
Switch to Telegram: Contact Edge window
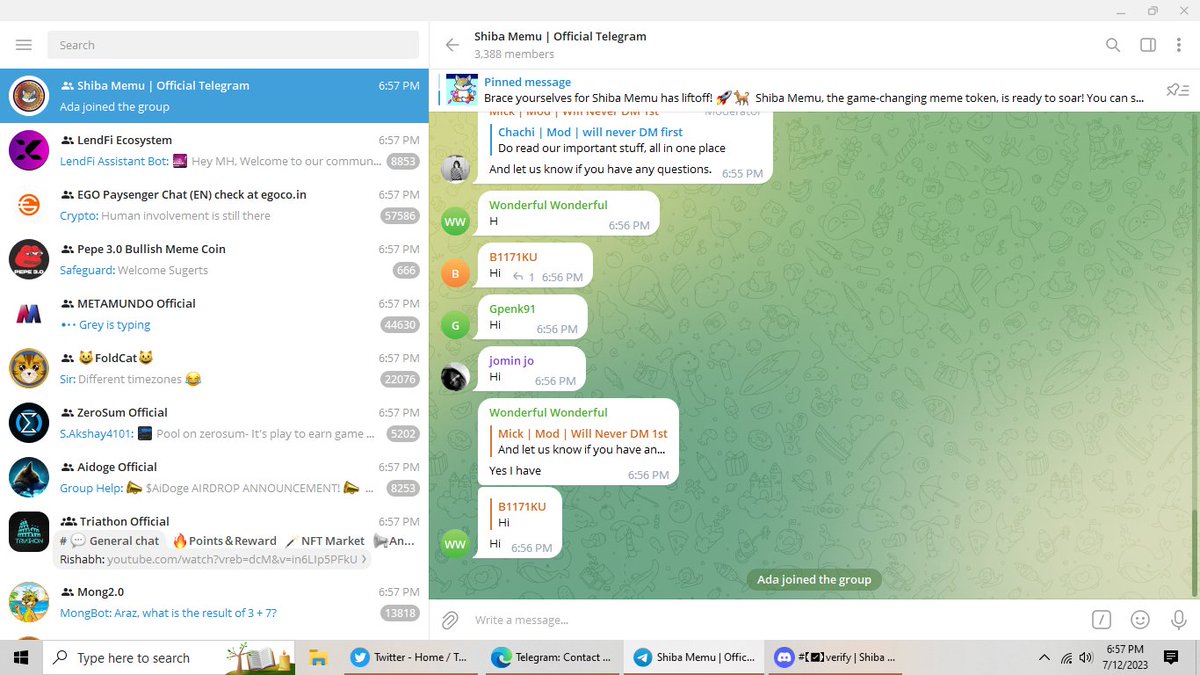[x=551, y=657]
